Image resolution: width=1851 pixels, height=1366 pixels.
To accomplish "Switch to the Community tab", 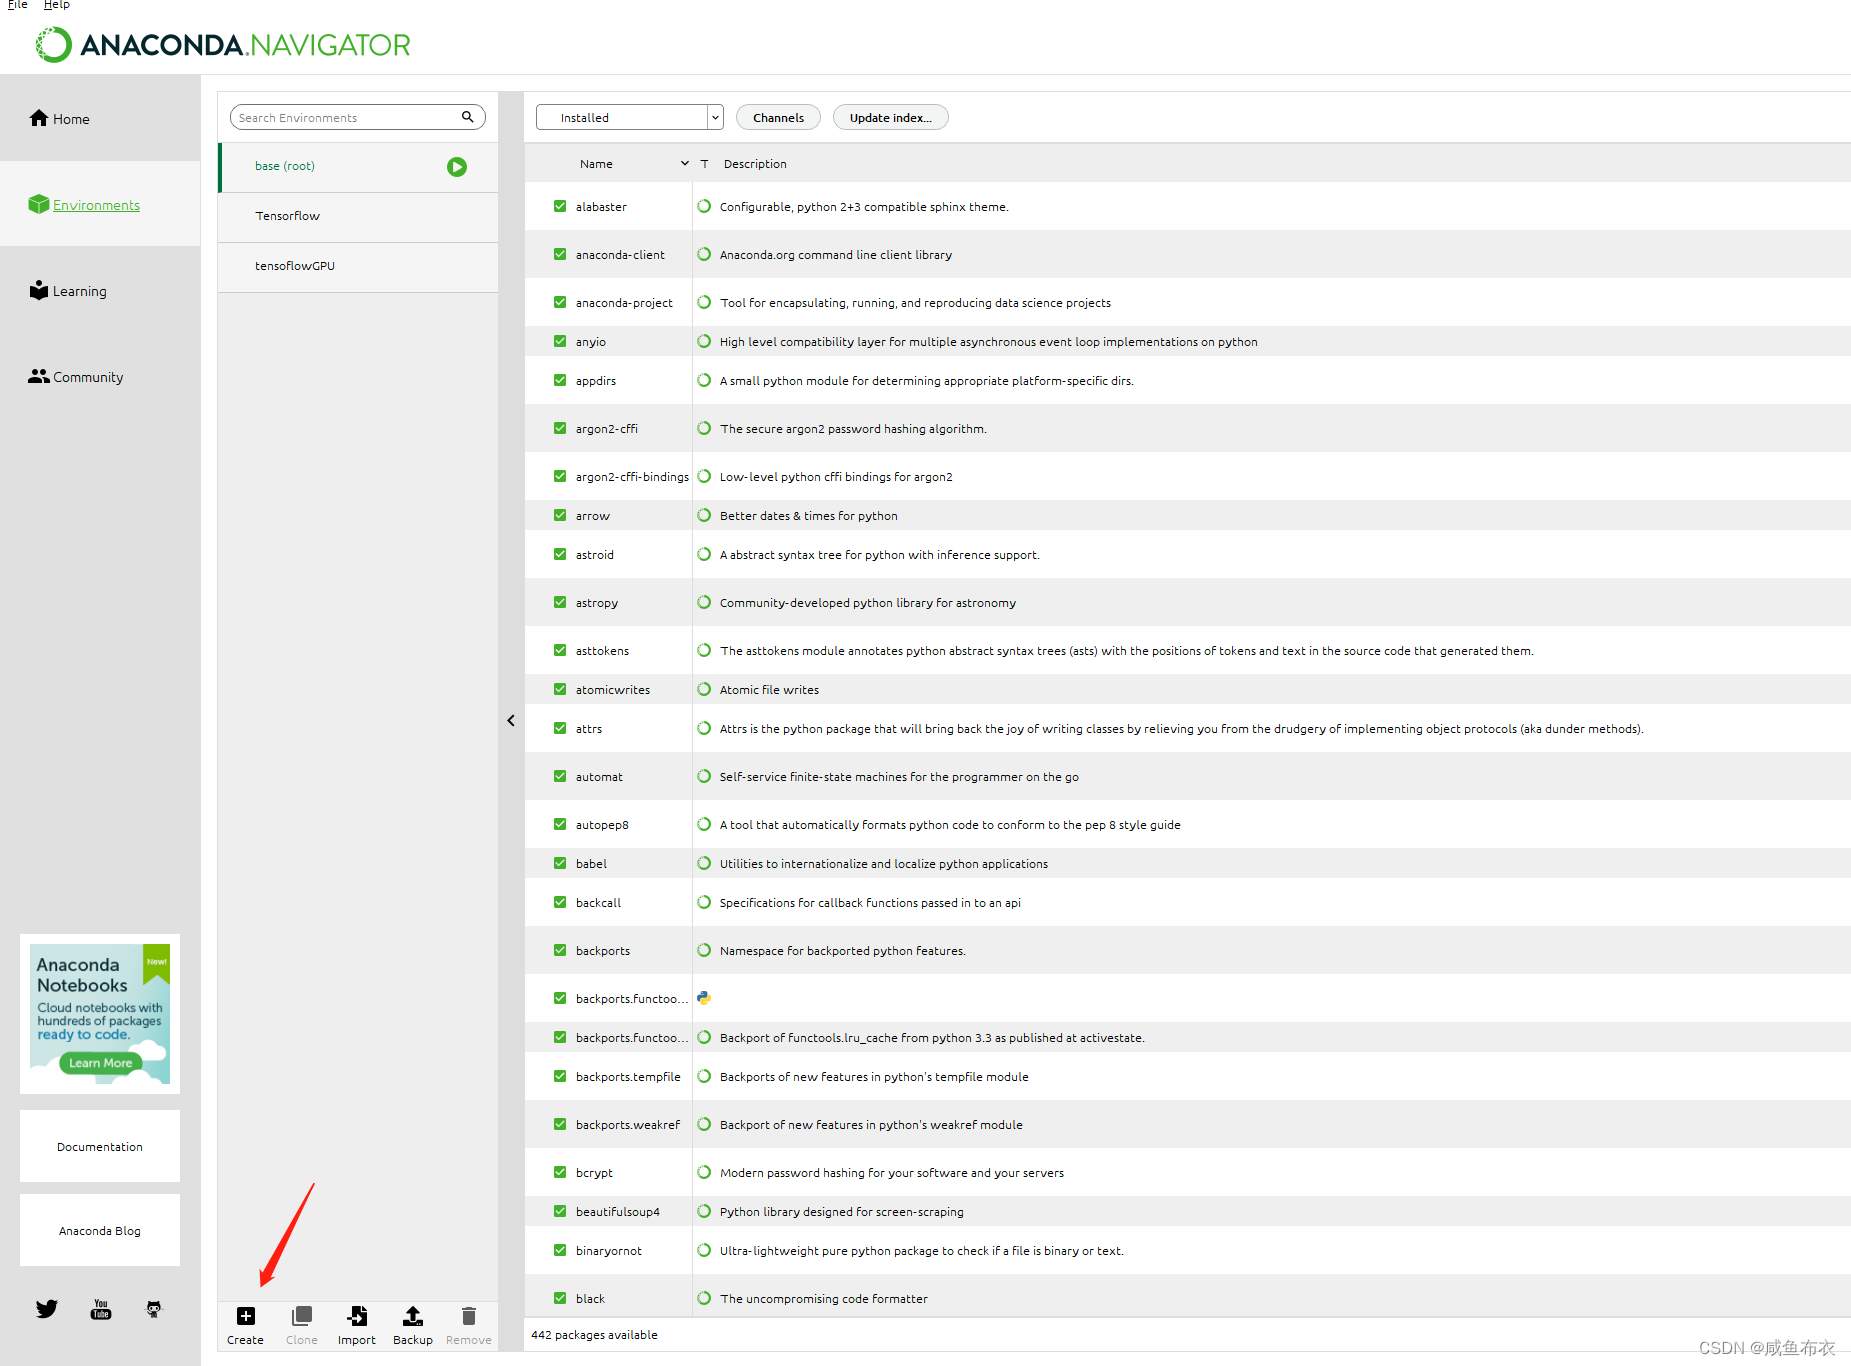I will coord(100,376).
